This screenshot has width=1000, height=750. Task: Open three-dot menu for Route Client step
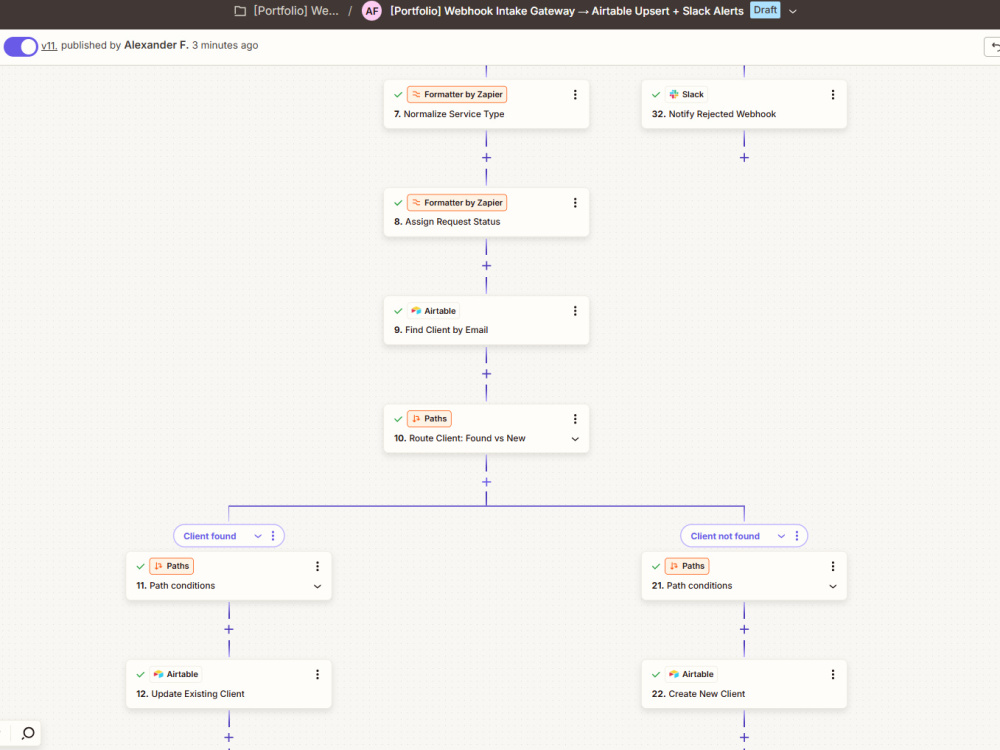(575, 418)
